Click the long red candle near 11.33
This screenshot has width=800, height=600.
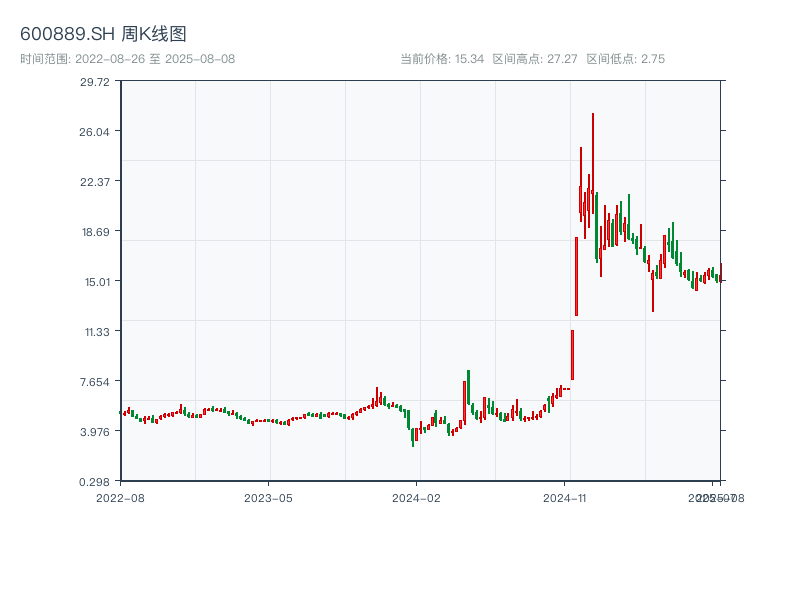572,355
